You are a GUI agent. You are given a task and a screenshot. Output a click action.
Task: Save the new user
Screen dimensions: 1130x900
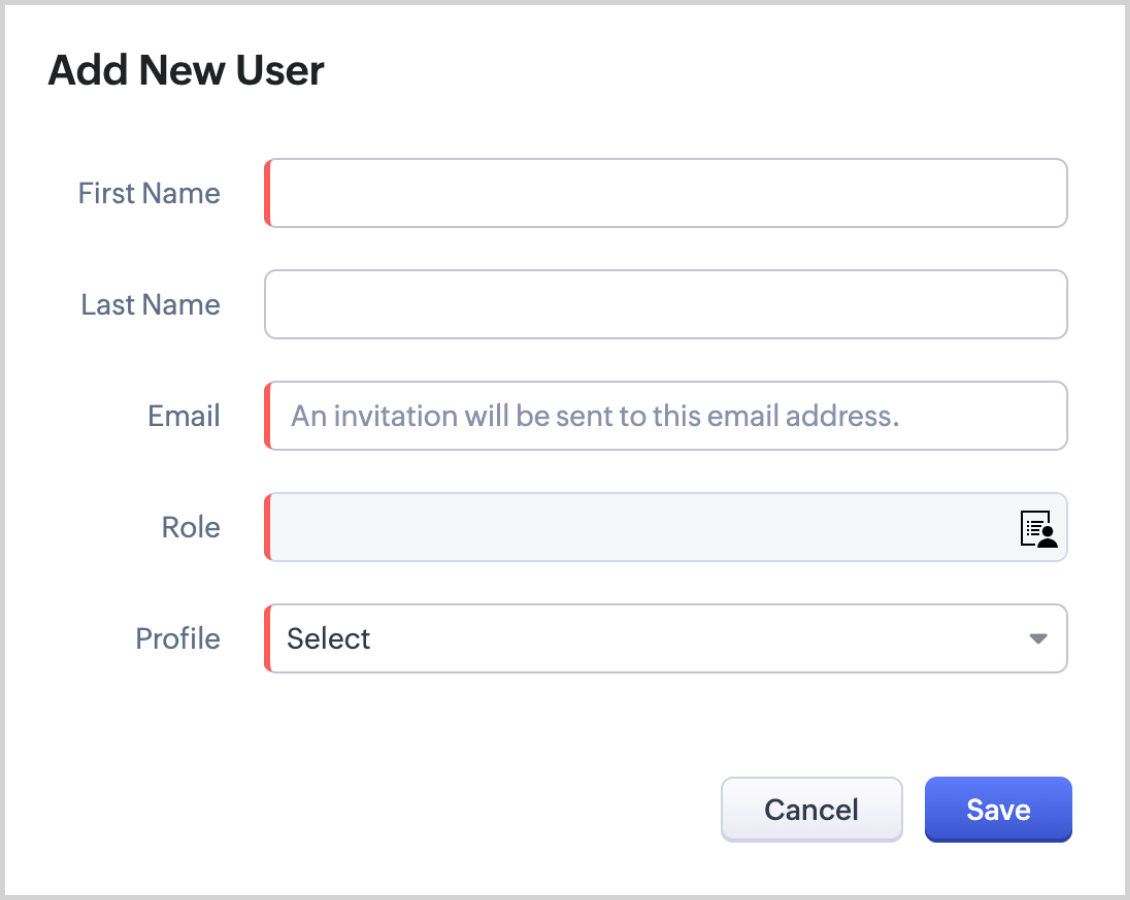coord(997,809)
